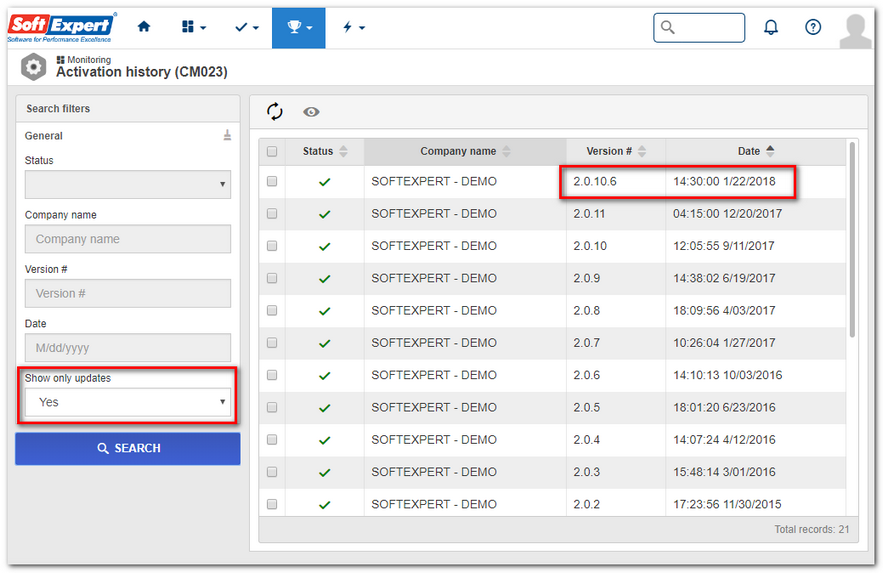Open the components grid menu

(194, 27)
